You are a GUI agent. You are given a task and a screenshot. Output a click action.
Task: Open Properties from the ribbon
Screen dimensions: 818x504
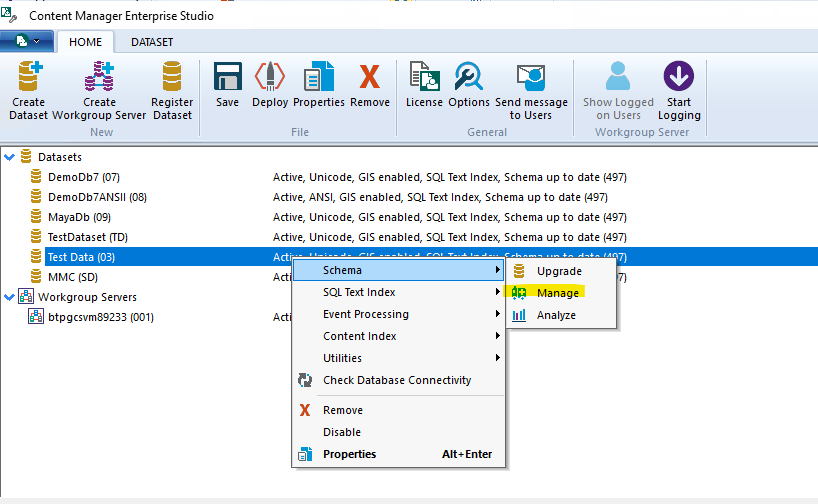click(318, 76)
